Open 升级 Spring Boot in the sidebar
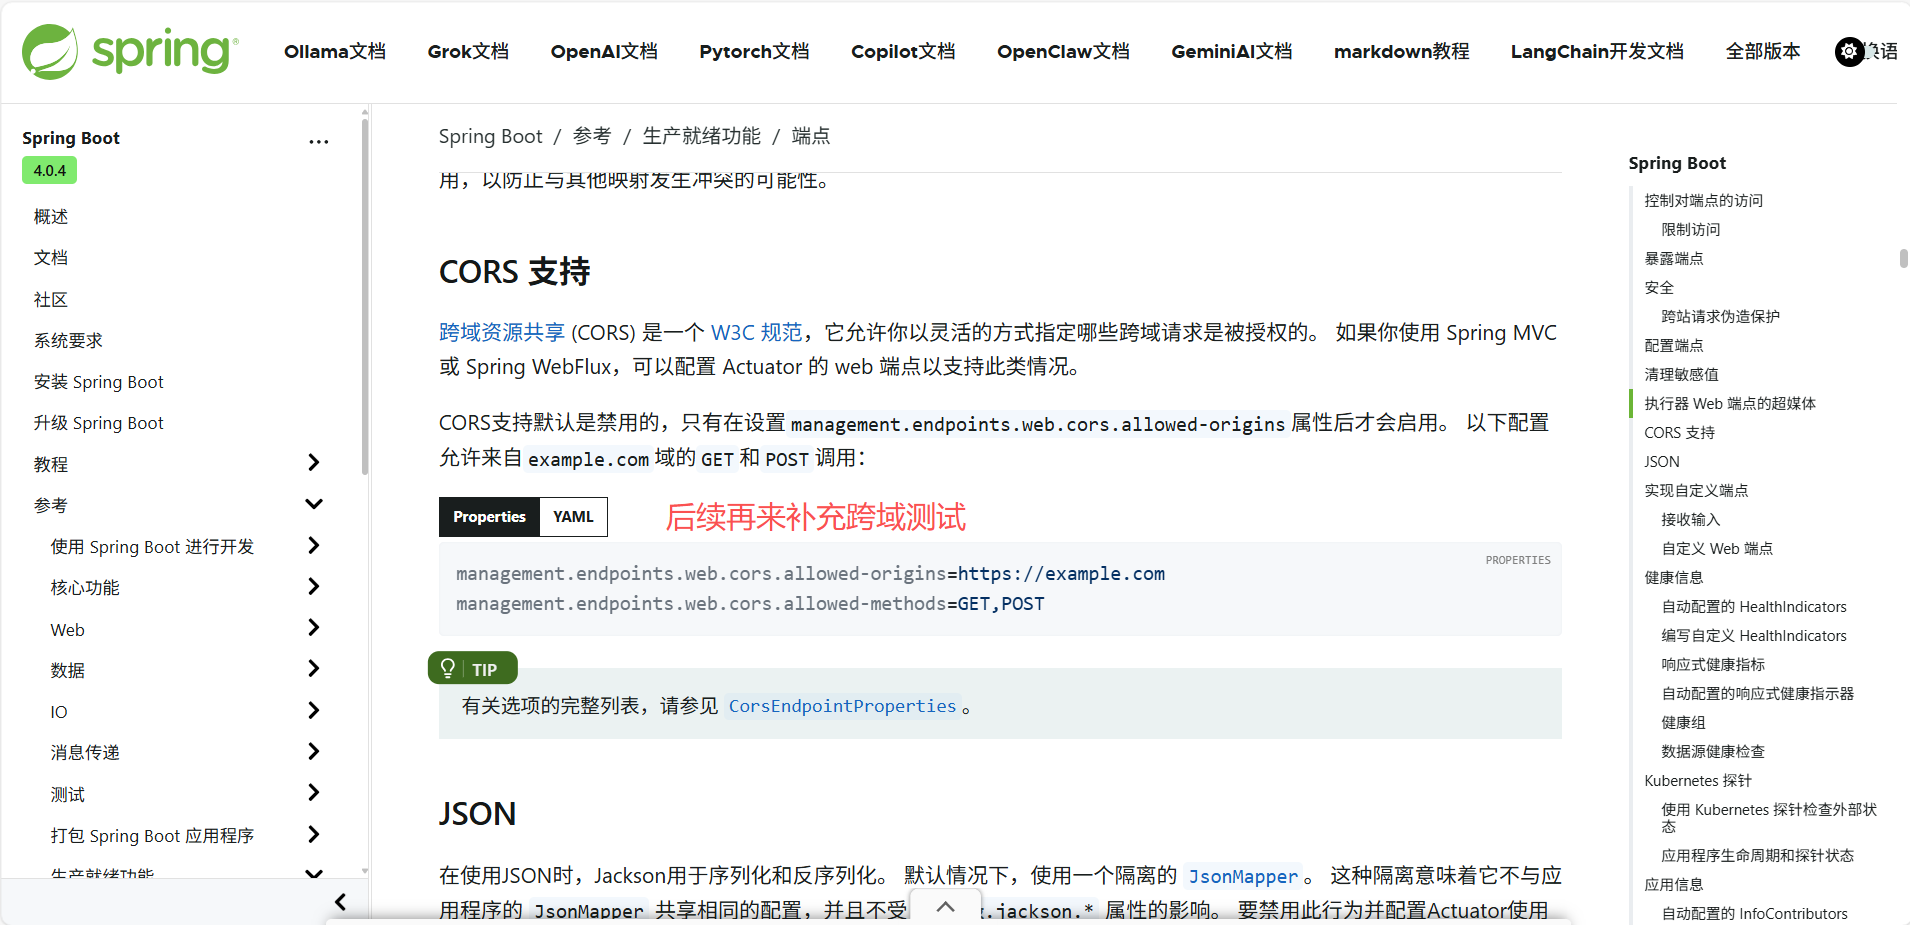The width and height of the screenshot is (1910, 925). click(x=98, y=423)
